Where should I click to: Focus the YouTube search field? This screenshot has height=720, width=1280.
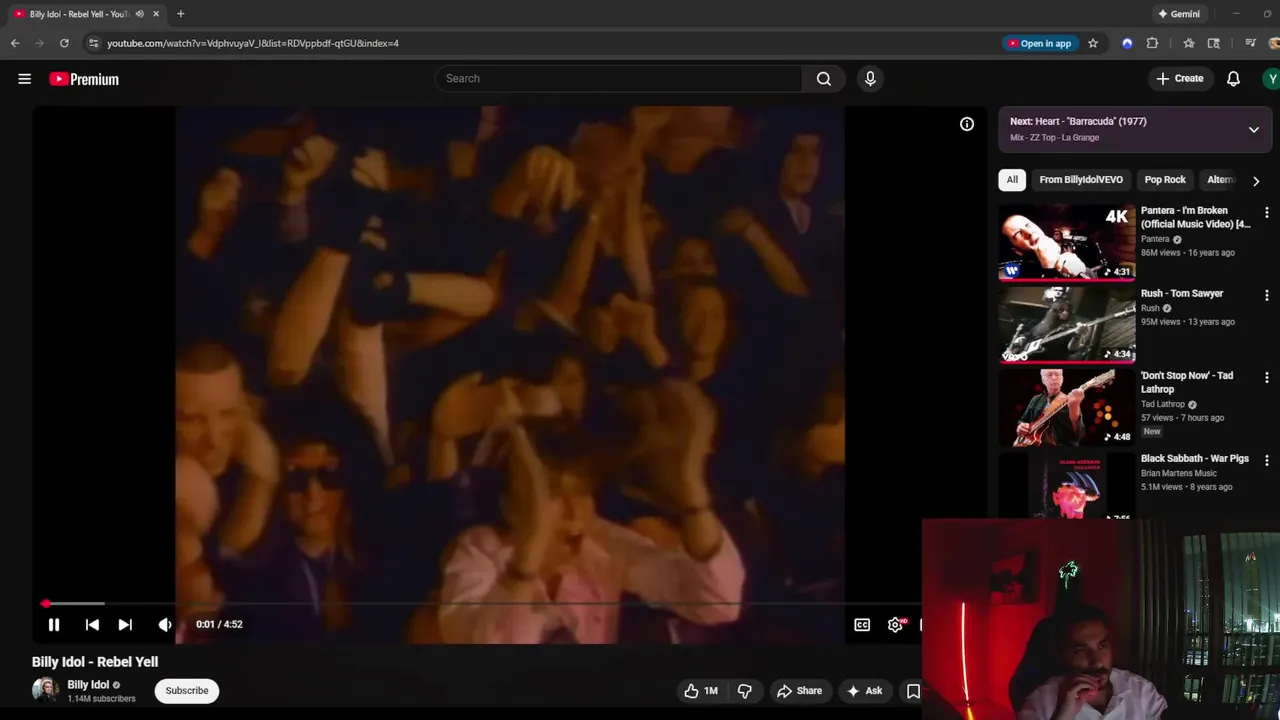619,78
